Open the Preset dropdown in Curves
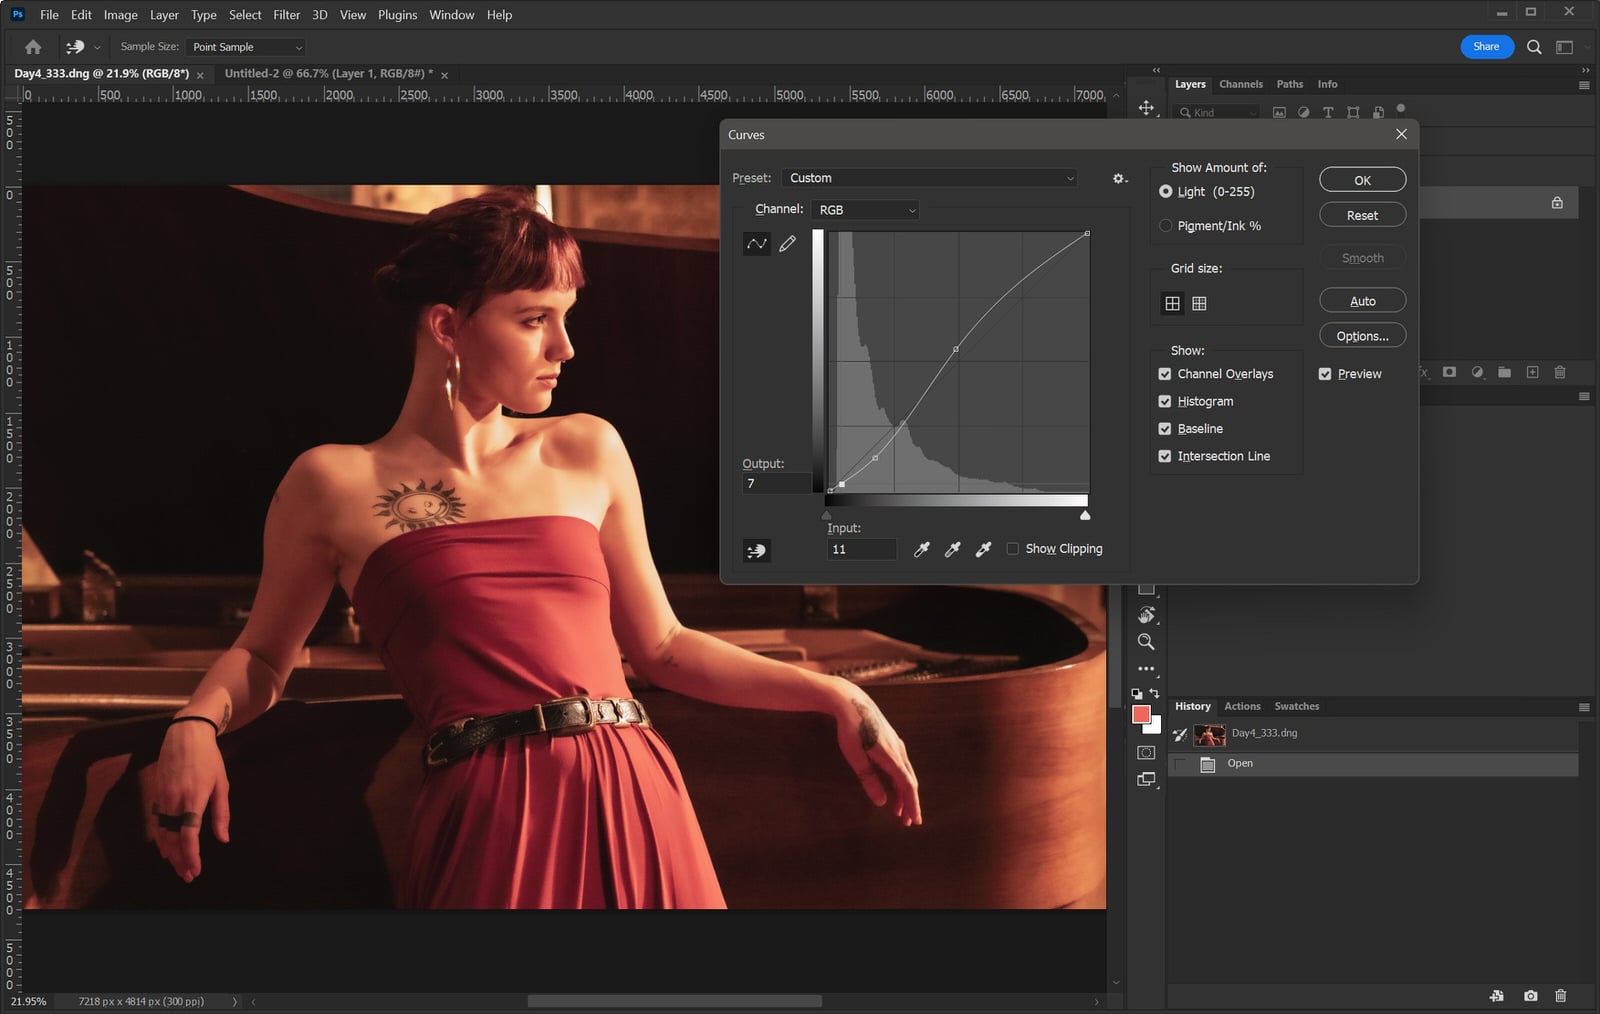The image size is (1600, 1014). click(929, 177)
